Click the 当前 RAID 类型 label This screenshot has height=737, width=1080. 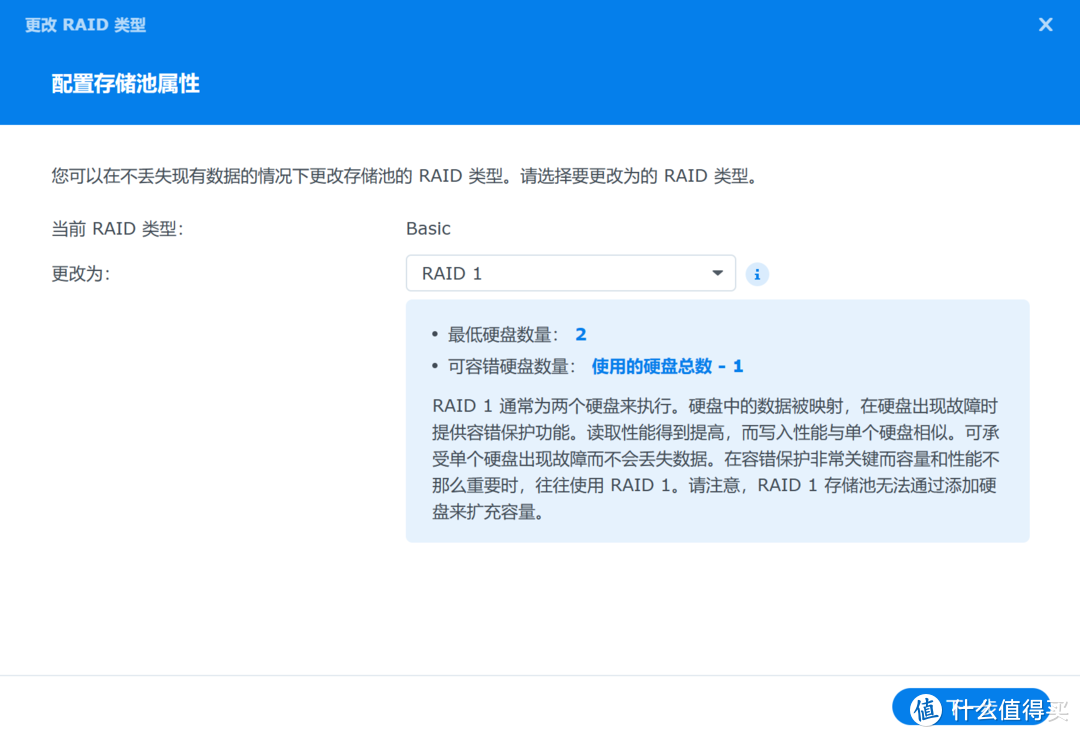point(115,228)
